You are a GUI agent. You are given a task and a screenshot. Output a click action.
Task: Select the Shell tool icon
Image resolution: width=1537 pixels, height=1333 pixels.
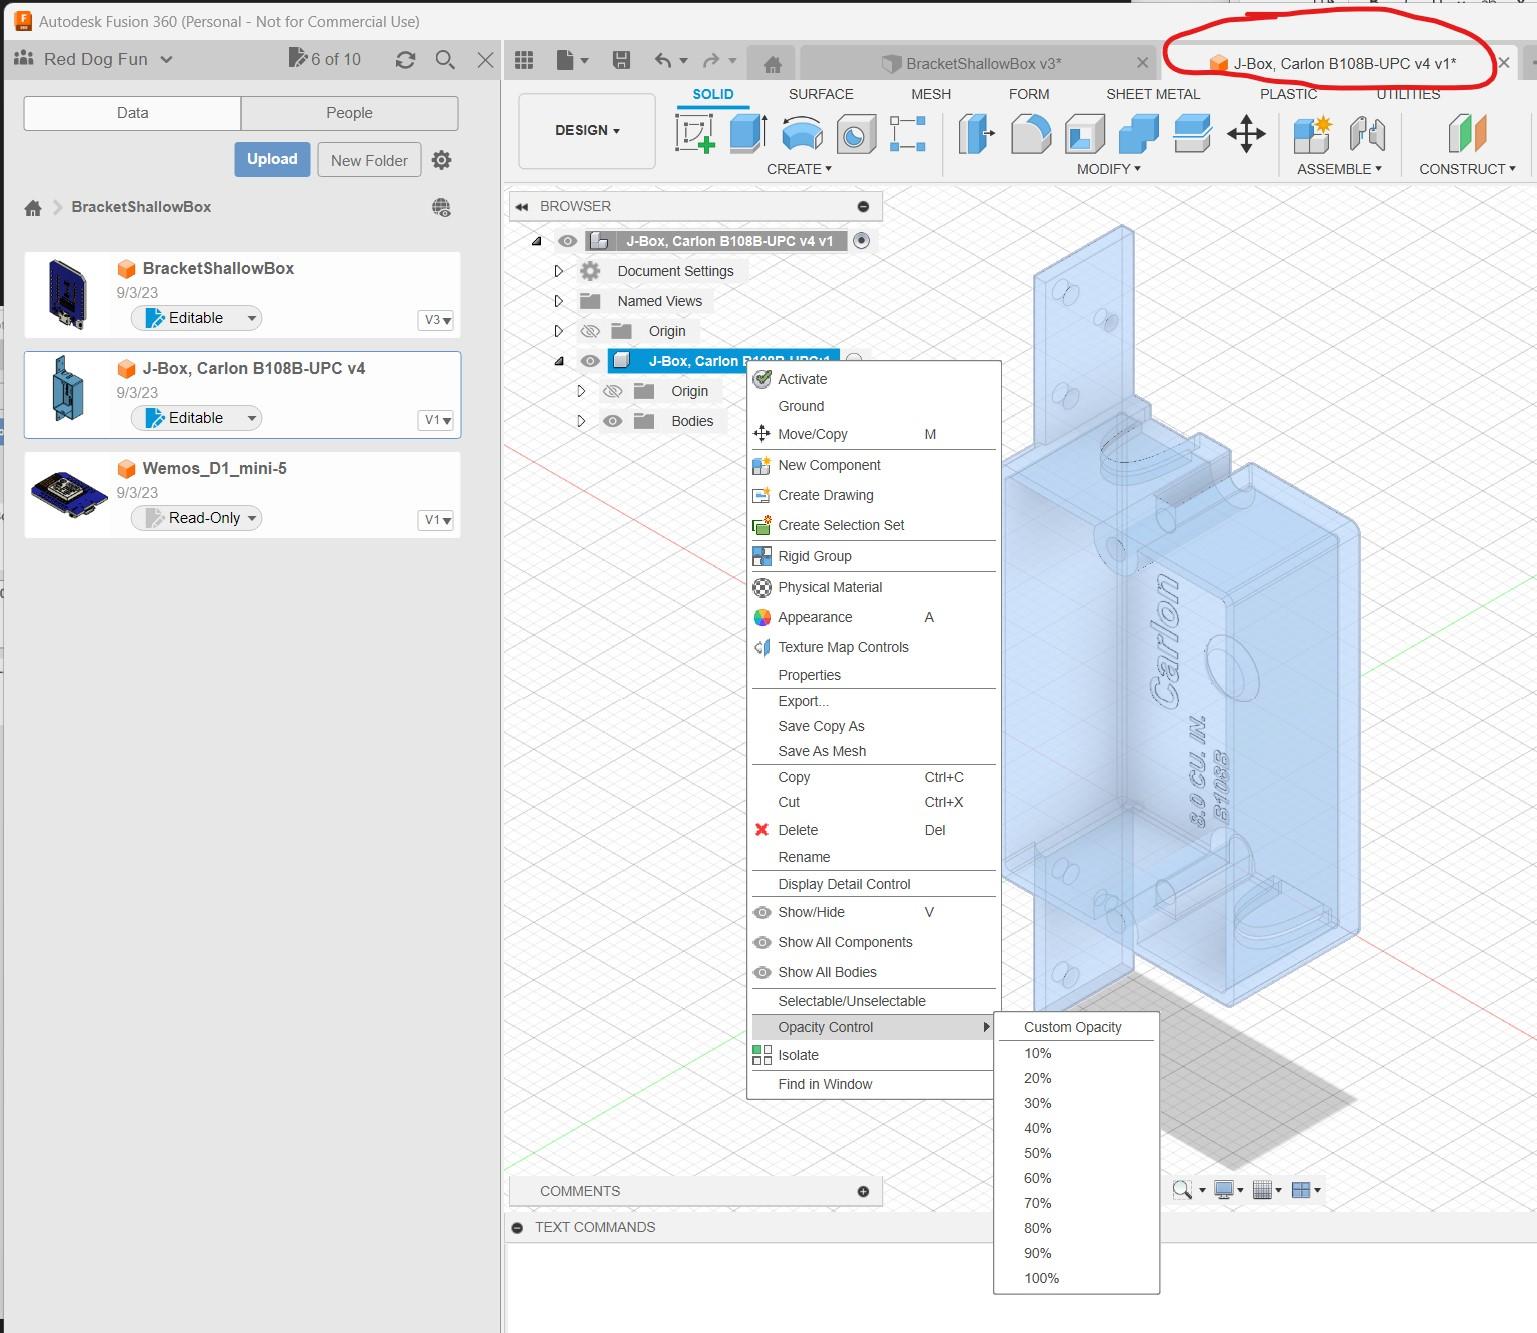tap(1085, 133)
